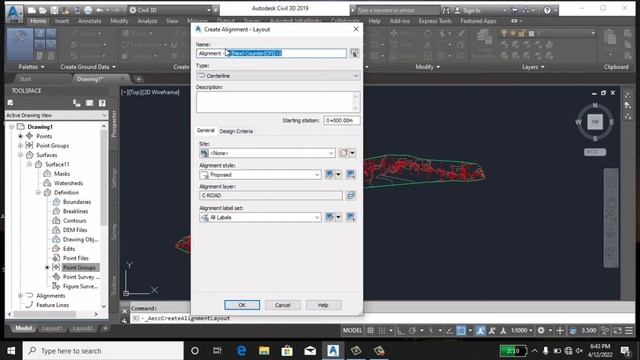Switch to the Design Criteria tab
640x360 pixels.
pos(236,131)
